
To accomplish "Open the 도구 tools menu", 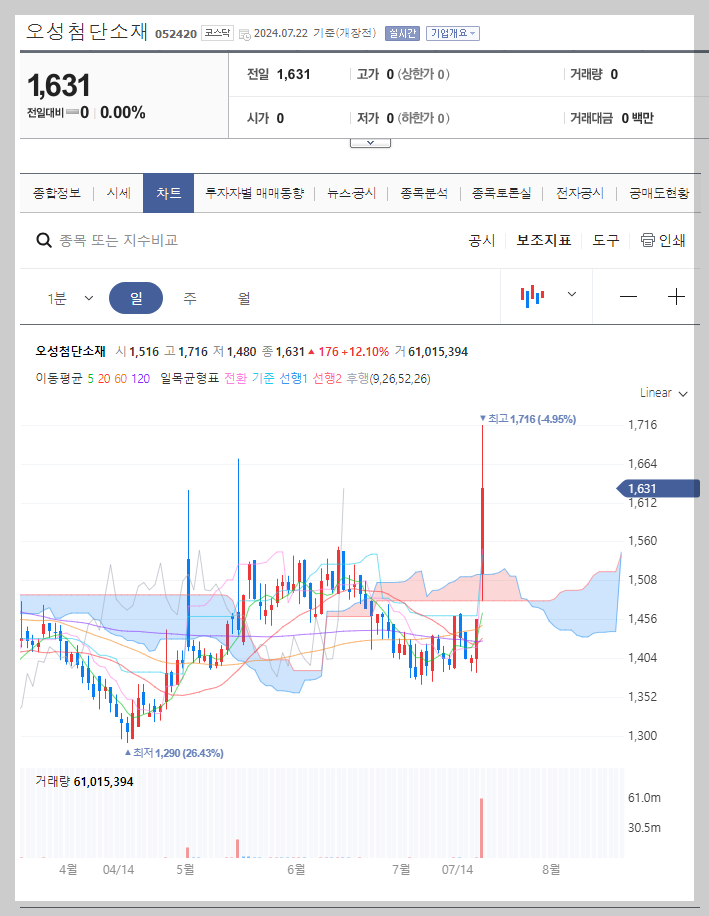I will (604, 240).
